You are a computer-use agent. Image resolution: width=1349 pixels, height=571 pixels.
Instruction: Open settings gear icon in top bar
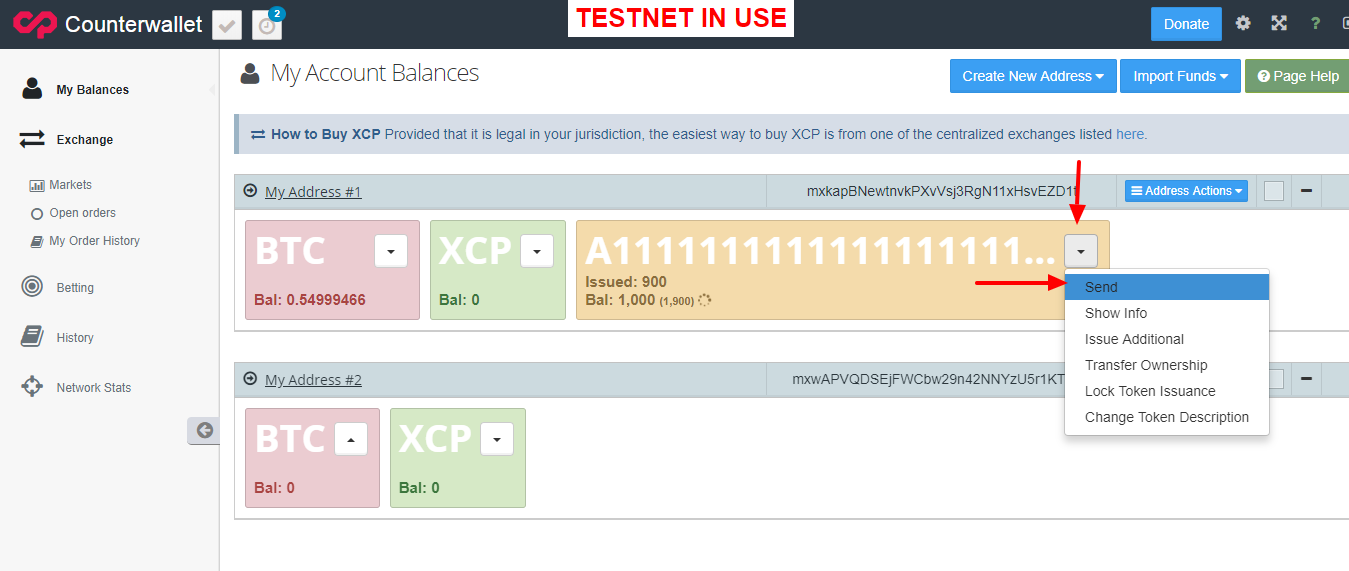[1243, 23]
